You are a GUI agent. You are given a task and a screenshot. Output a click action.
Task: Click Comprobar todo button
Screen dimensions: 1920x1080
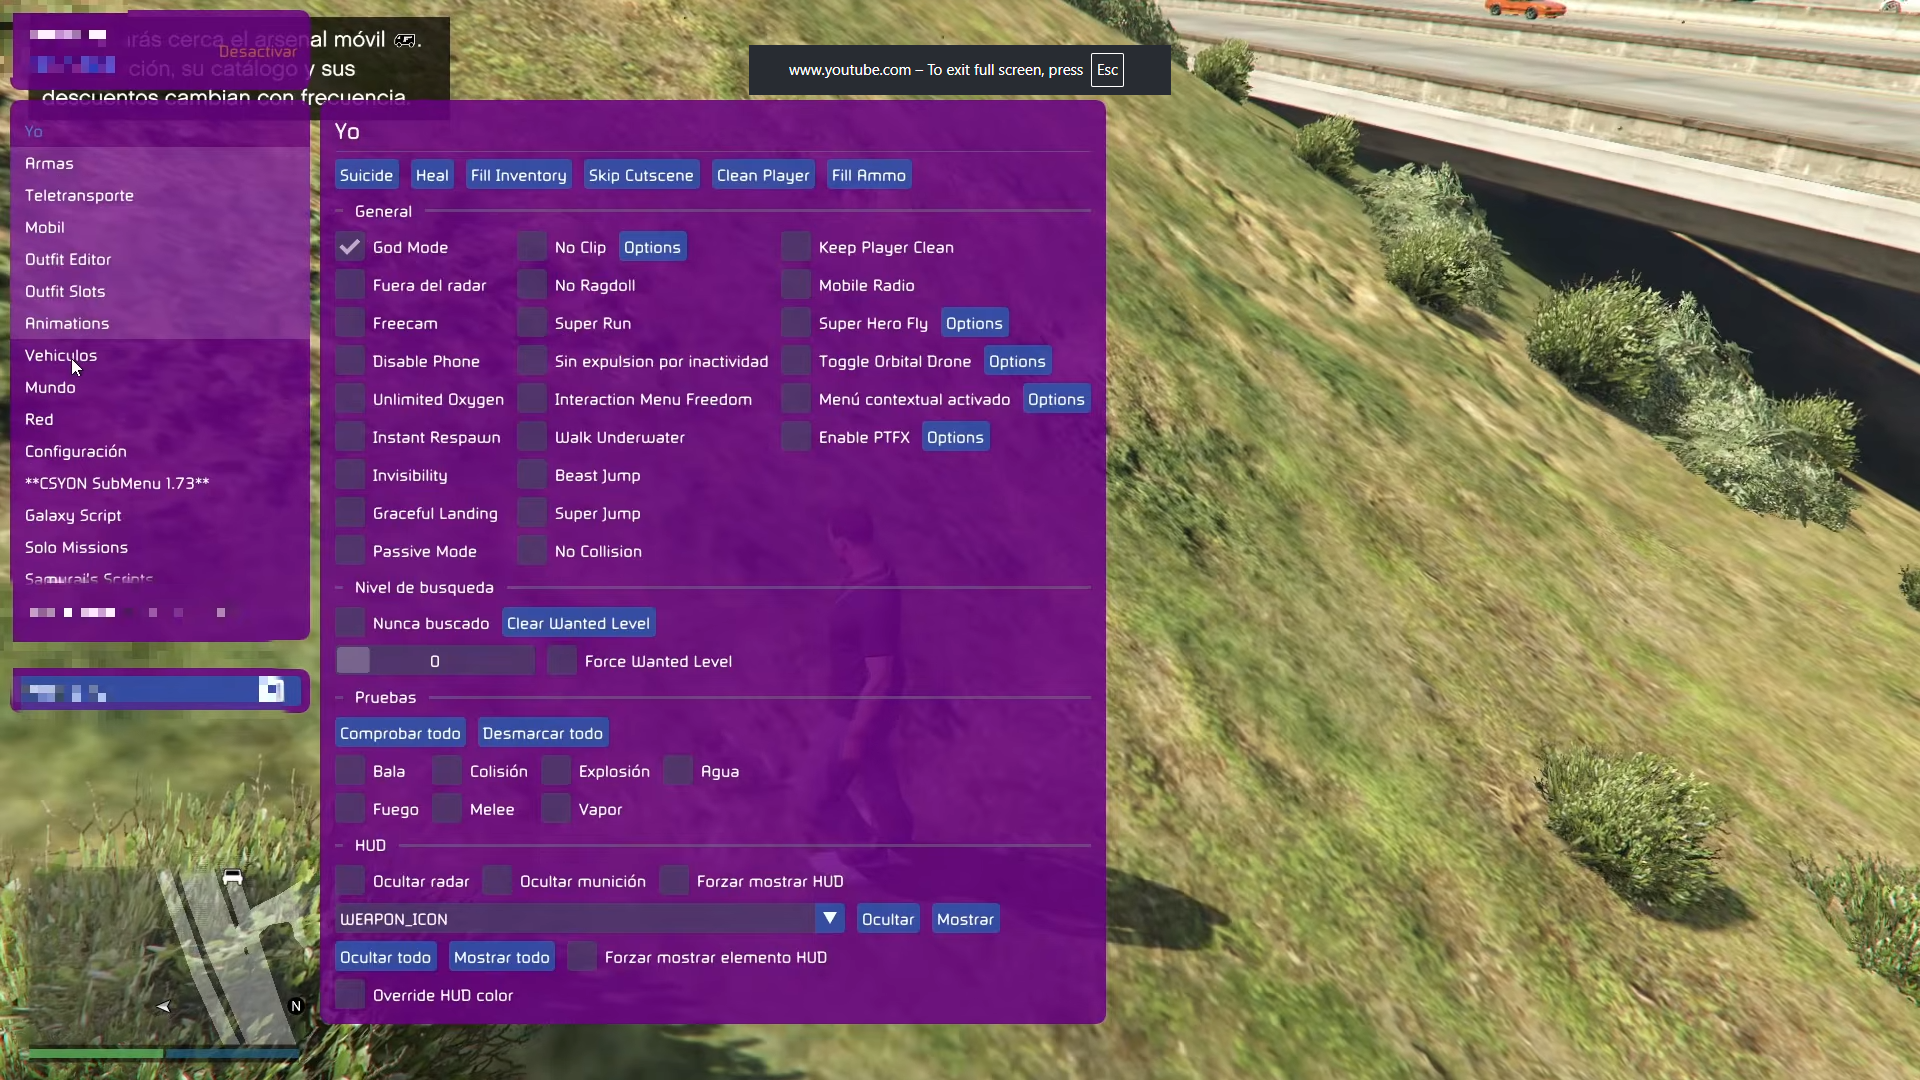(400, 733)
